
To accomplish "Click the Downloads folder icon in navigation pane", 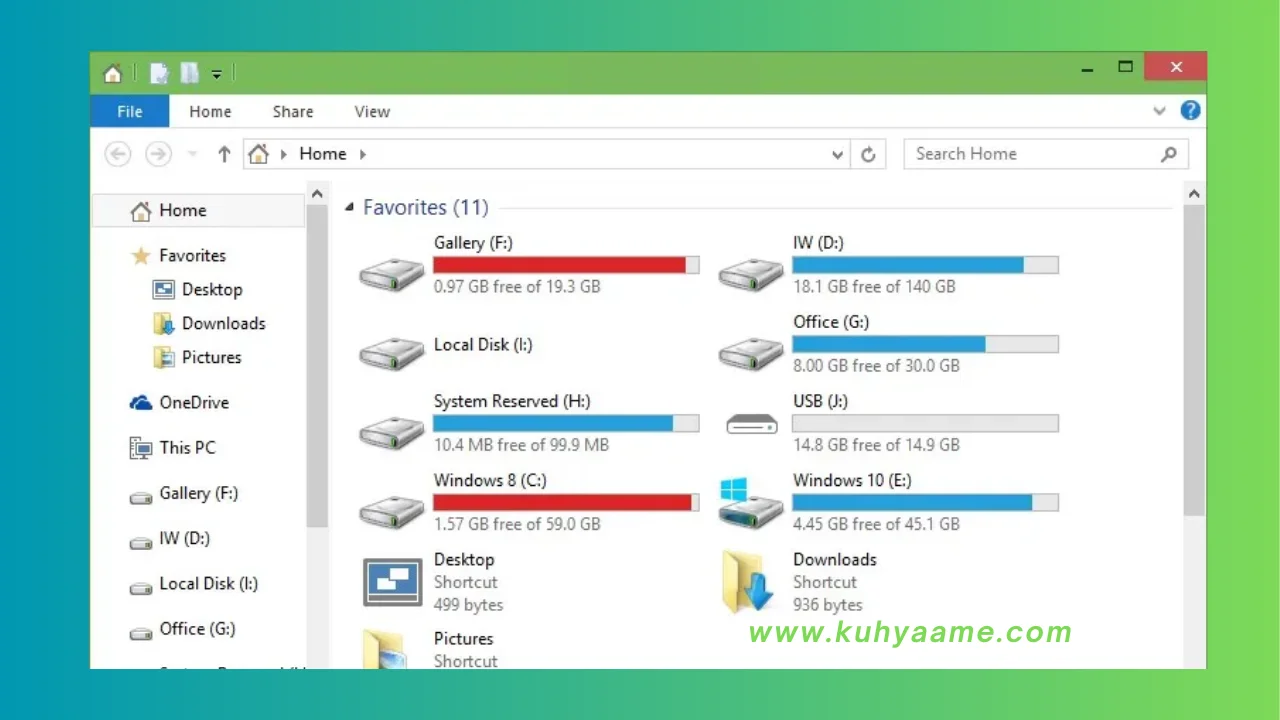I will [163, 324].
